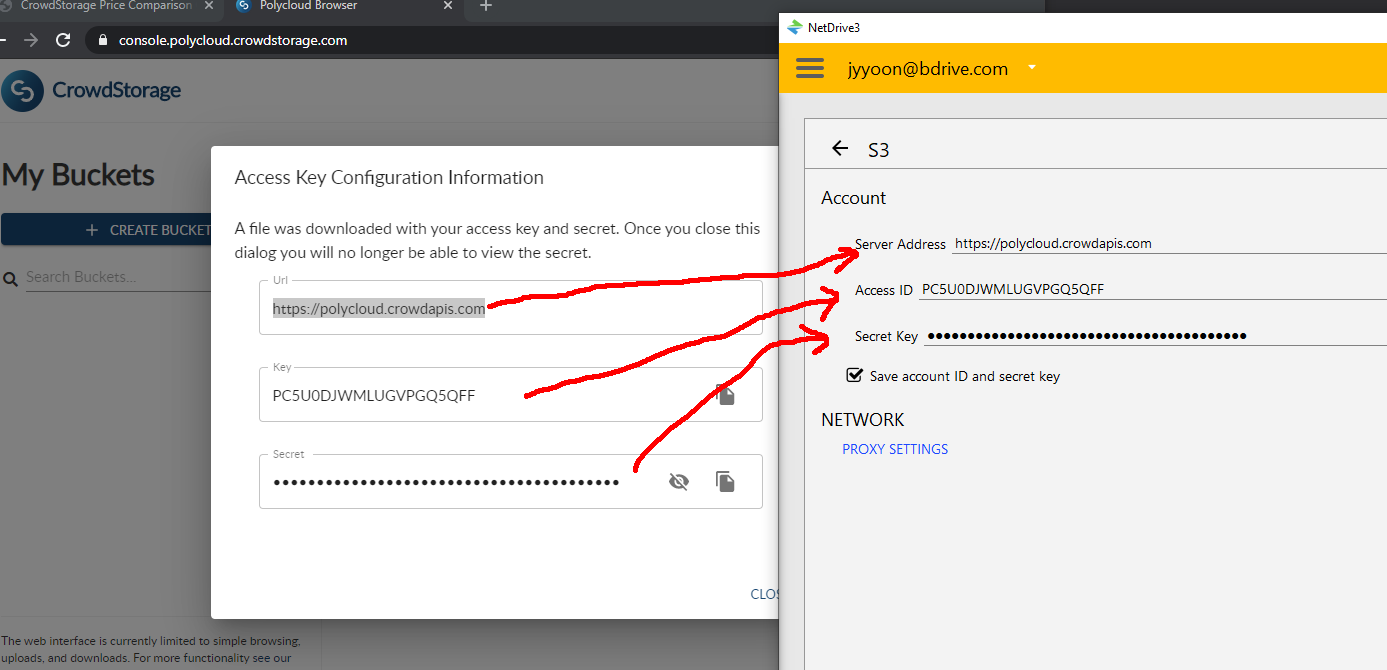Screen dimensions: 1387x670
Task: Go back from the S3 page
Action: point(840,149)
